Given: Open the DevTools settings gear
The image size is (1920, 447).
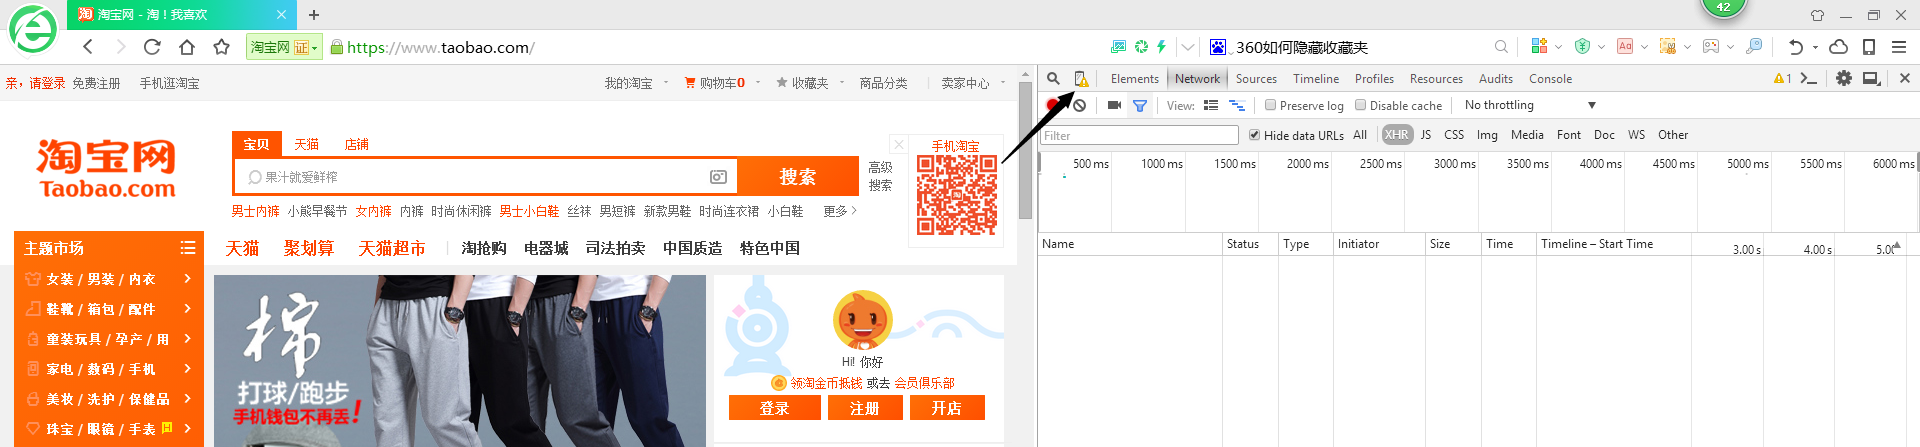Looking at the screenshot, I should (1844, 78).
